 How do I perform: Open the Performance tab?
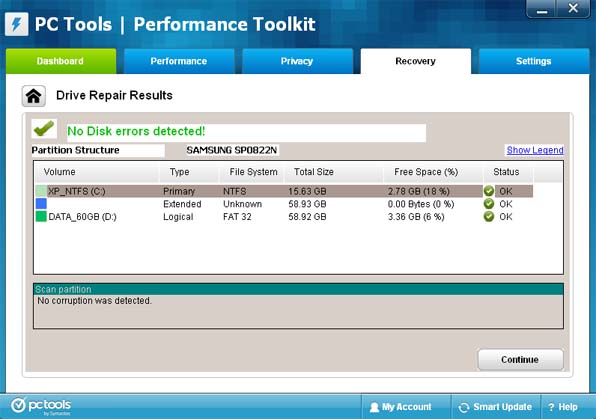[179, 61]
